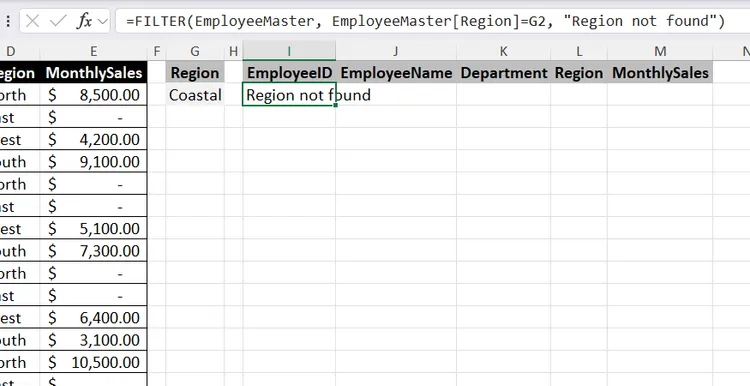750x386 pixels.
Task: Select the black MonthlySales table header in column E
Action: point(94,73)
